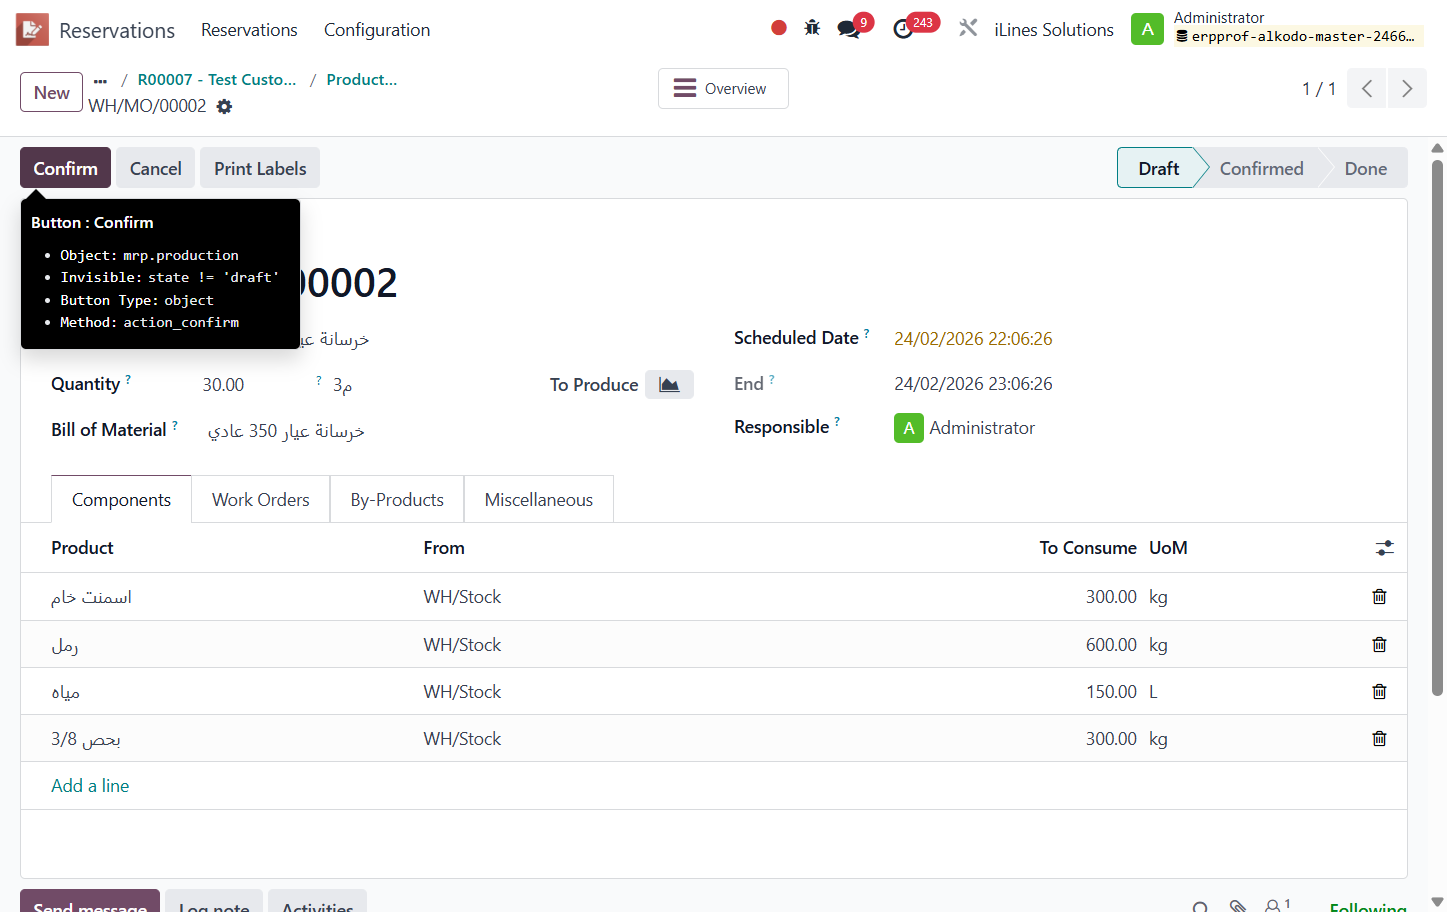Expand the breadcrumb ellipsis menu

100,80
